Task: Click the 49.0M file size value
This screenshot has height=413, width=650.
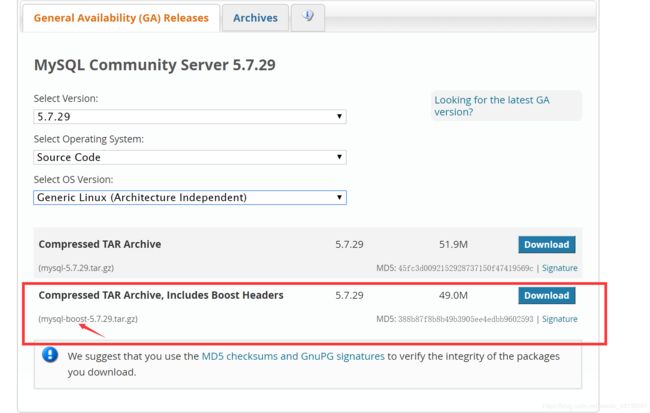Action: click(453, 295)
